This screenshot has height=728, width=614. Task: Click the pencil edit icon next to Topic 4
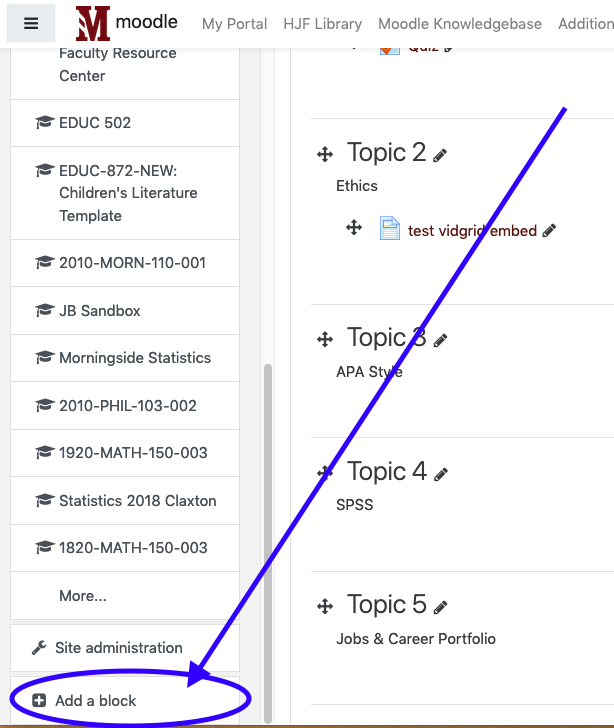pyautogui.click(x=440, y=474)
